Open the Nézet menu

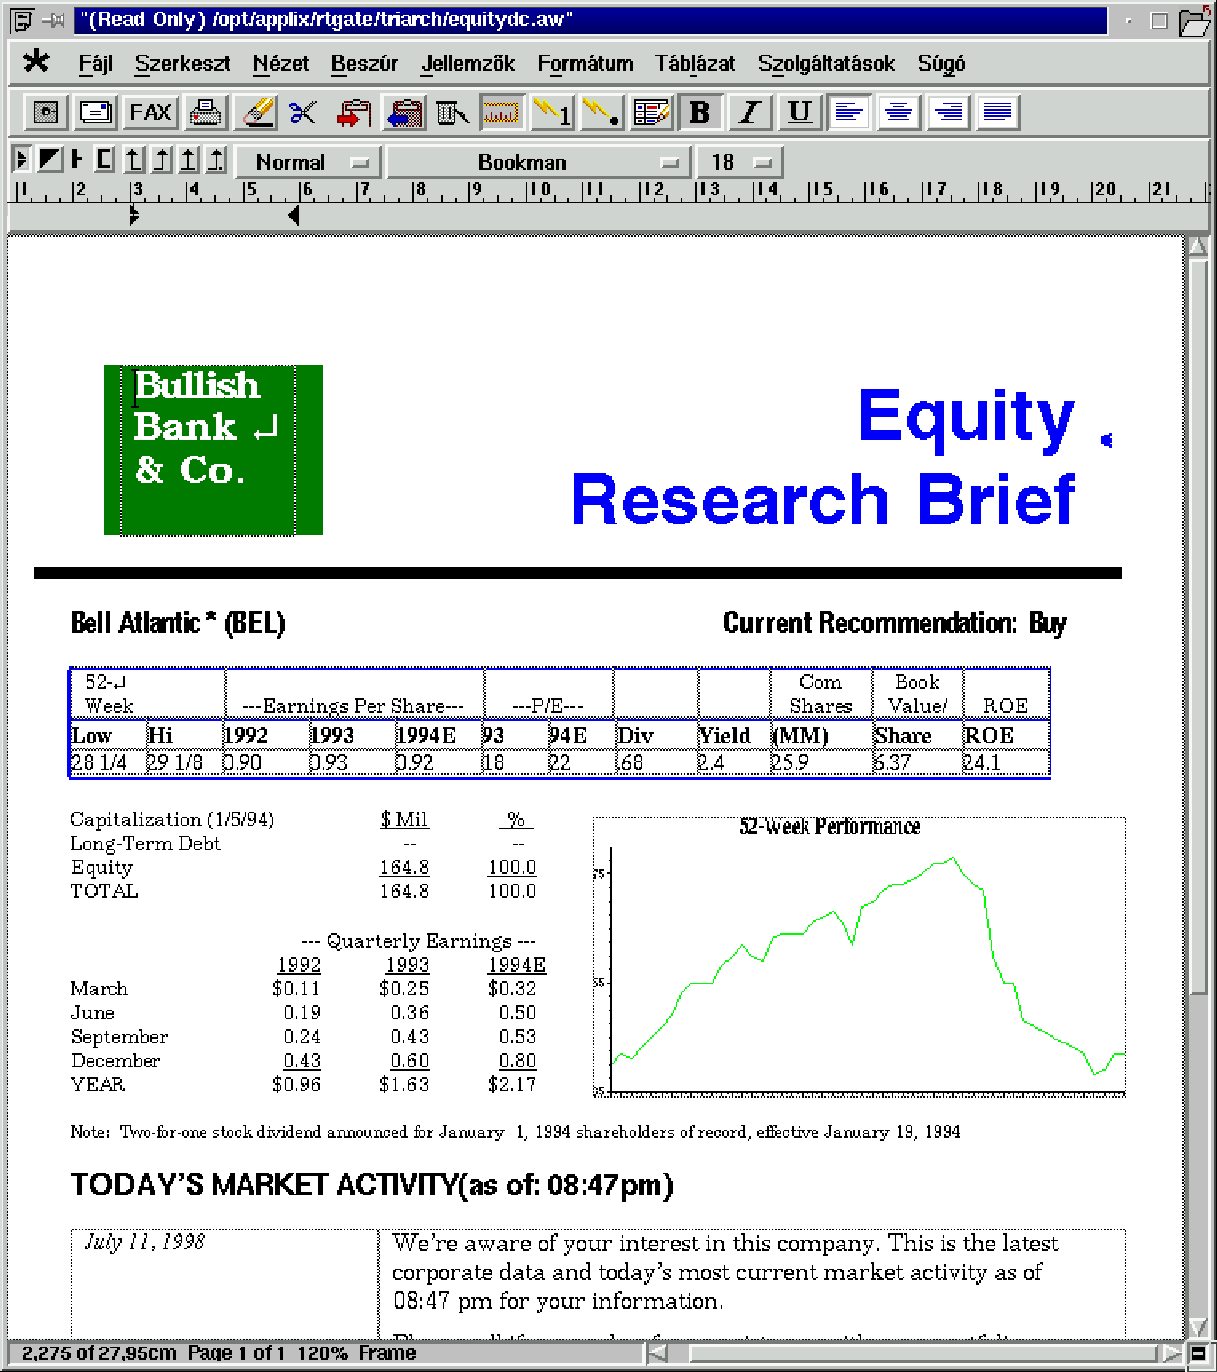[x=280, y=64]
